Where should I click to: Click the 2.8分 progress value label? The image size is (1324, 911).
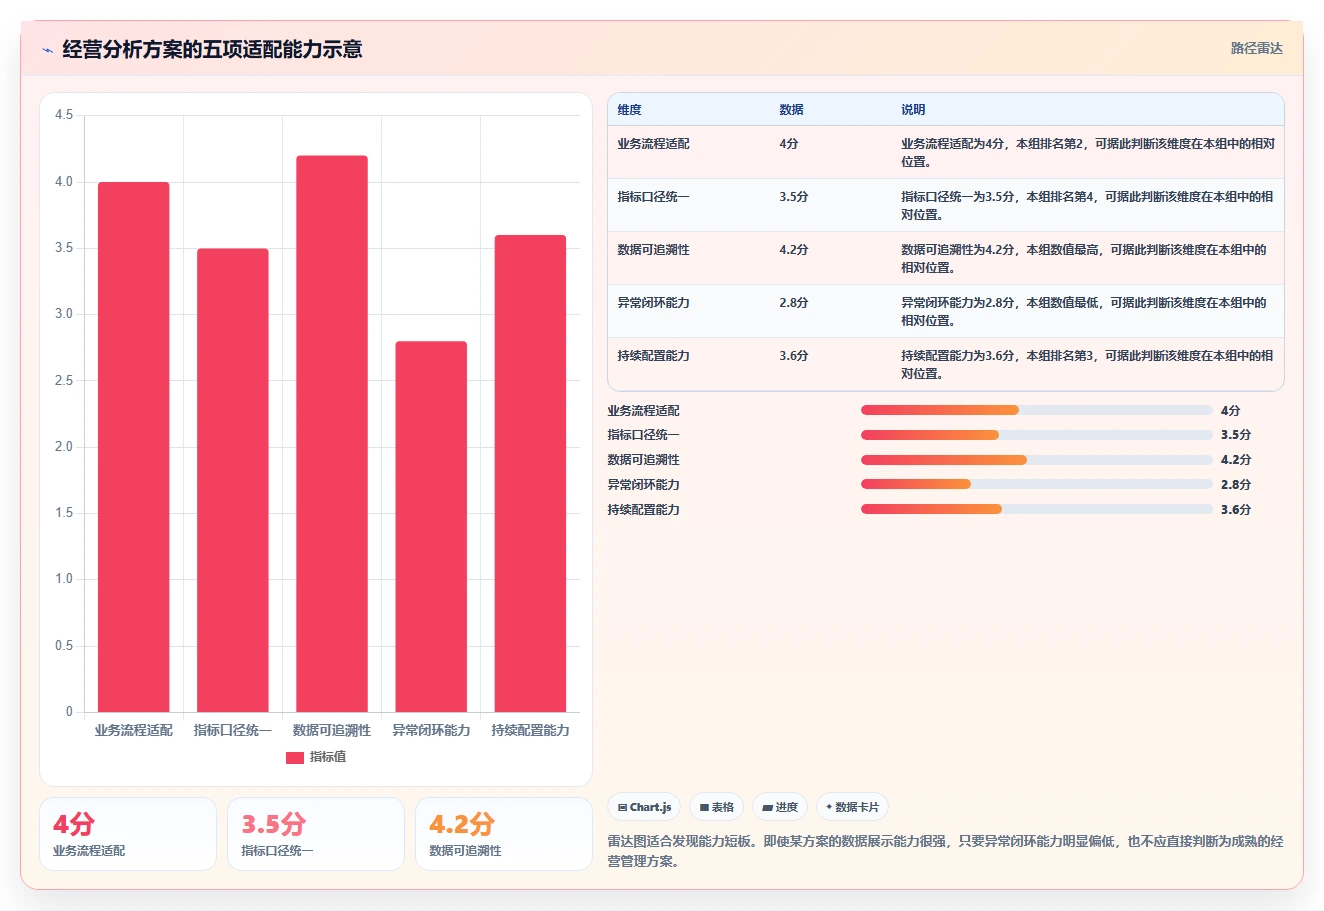1236,485
